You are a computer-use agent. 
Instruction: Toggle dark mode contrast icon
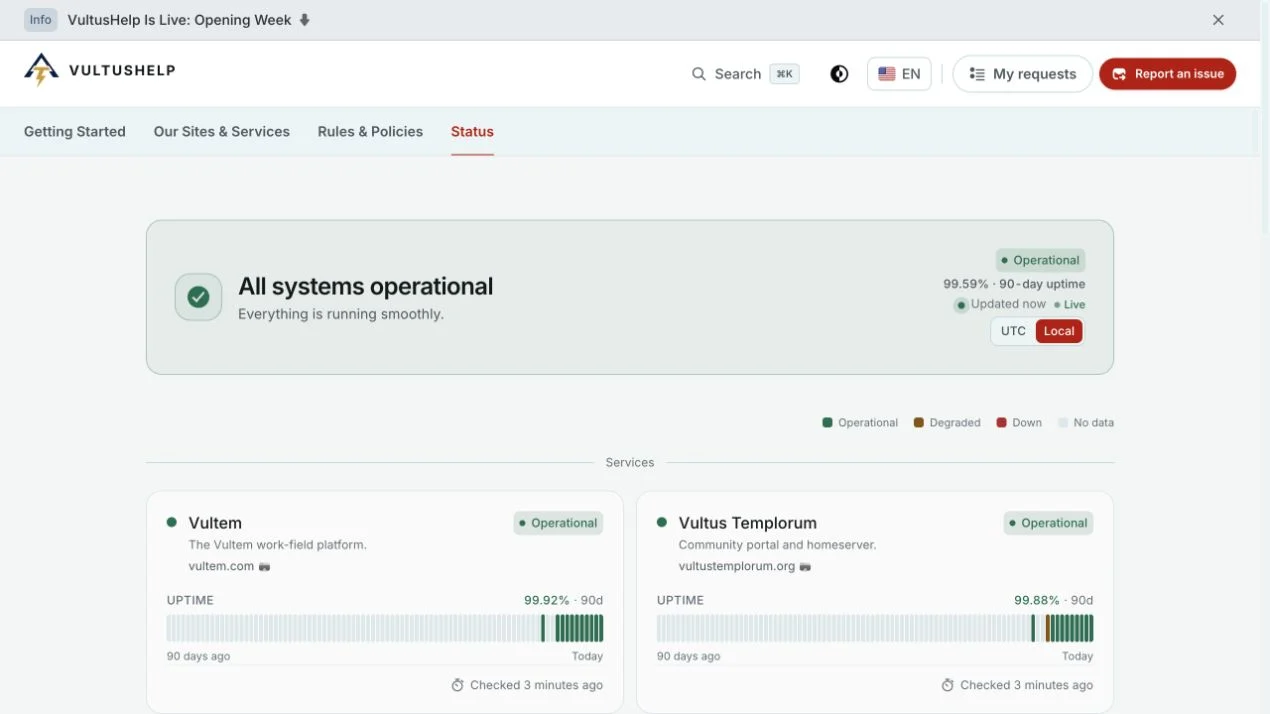click(839, 74)
